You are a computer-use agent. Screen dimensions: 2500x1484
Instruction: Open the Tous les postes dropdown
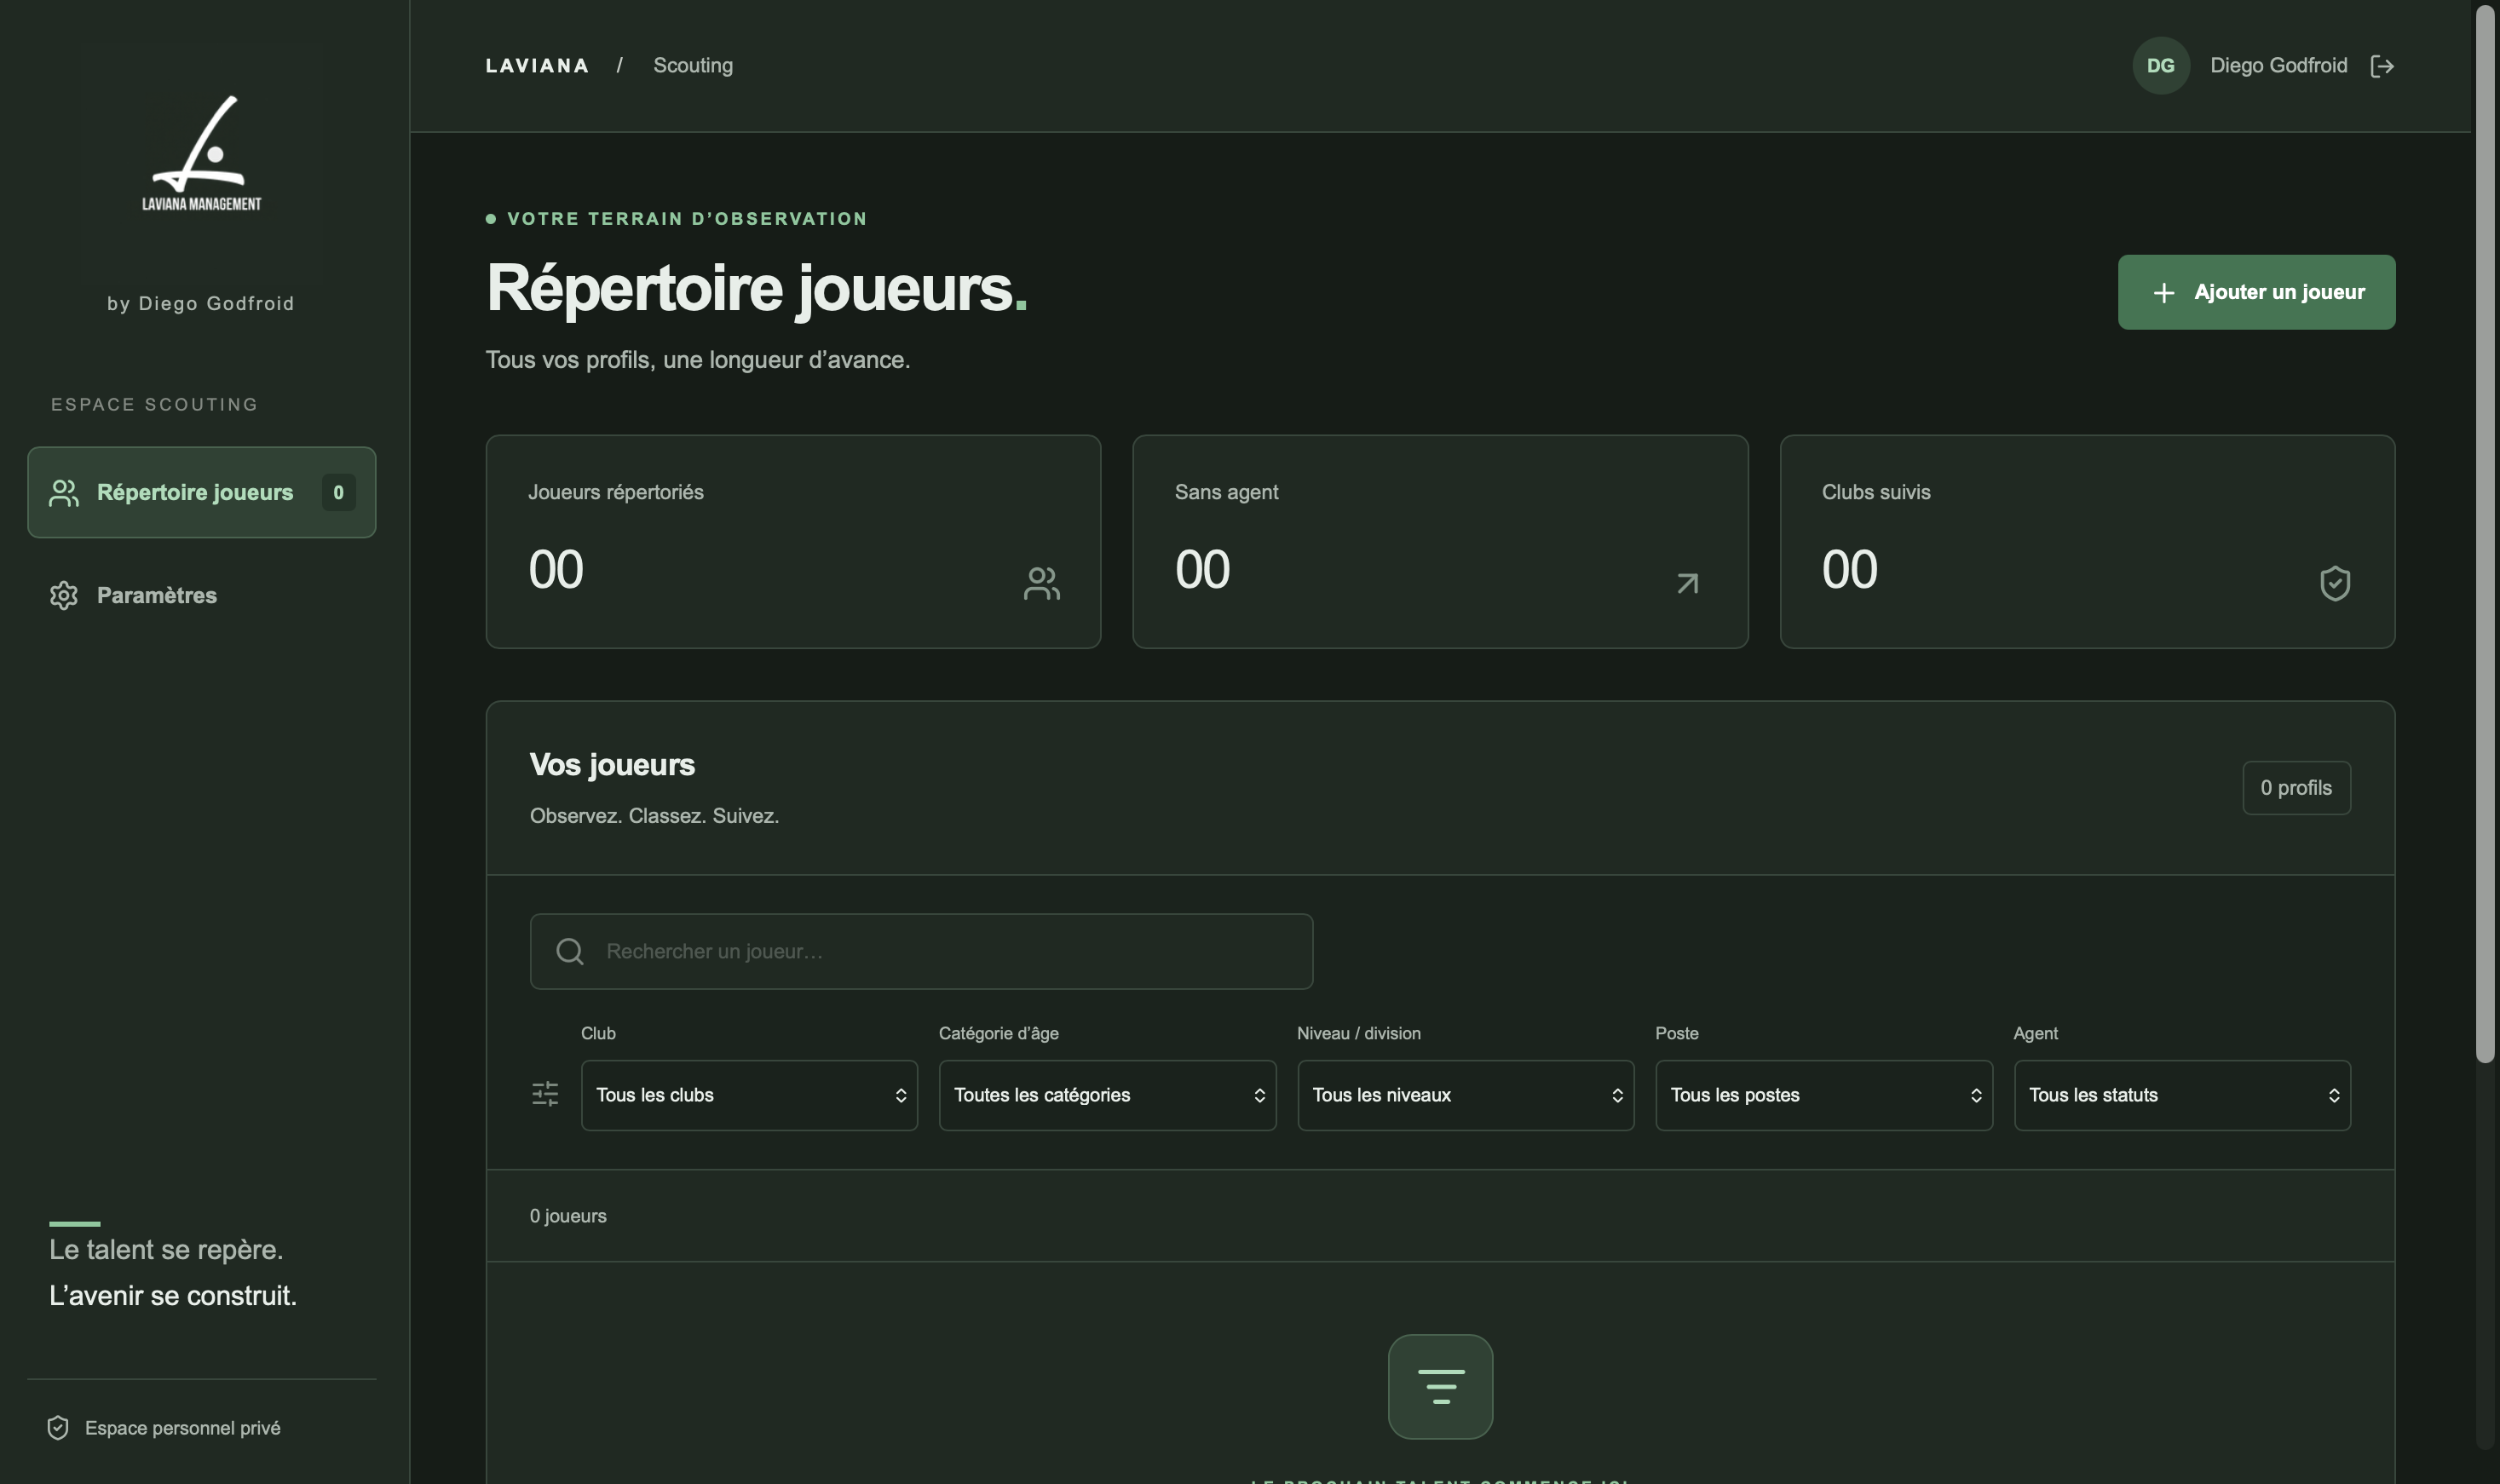click(1823, 1095)
